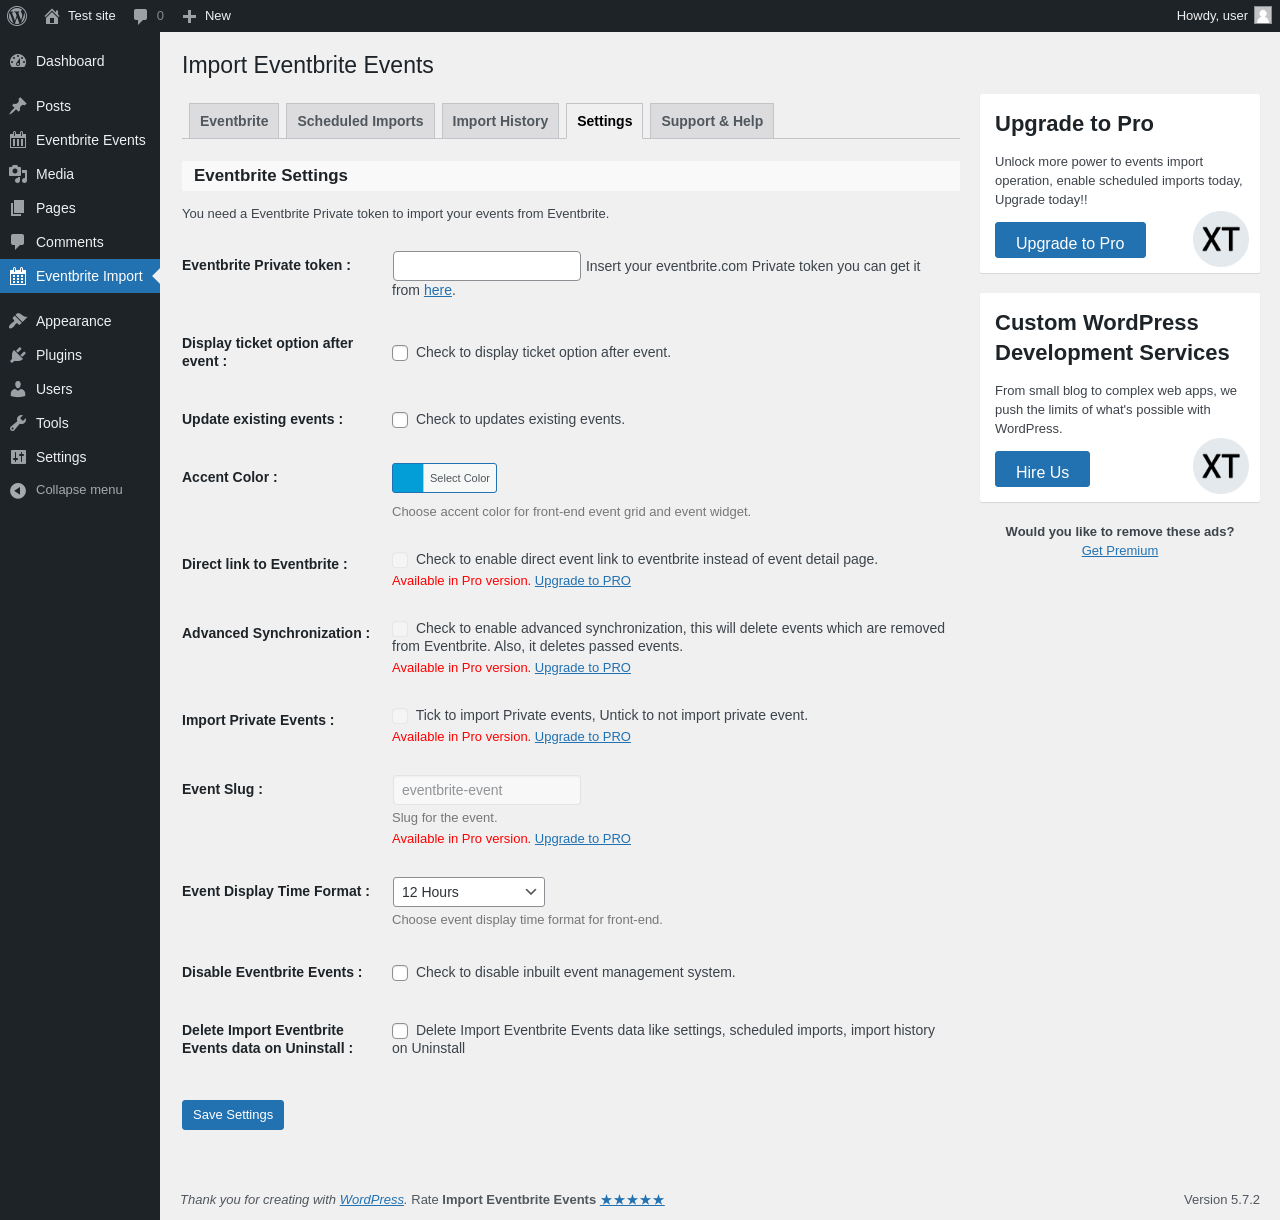Click the Collapse menu arrow icon
This screenshot has height=1220, width=1280.
point(18,490)
